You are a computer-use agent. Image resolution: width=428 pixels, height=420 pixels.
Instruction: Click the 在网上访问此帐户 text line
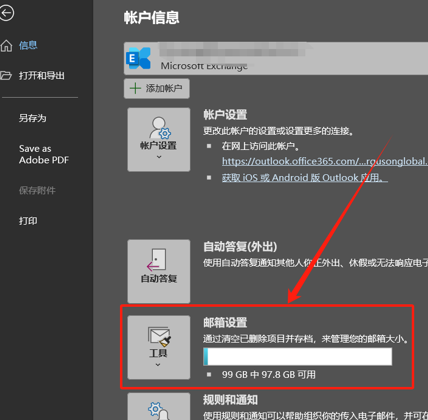[261, 146]
